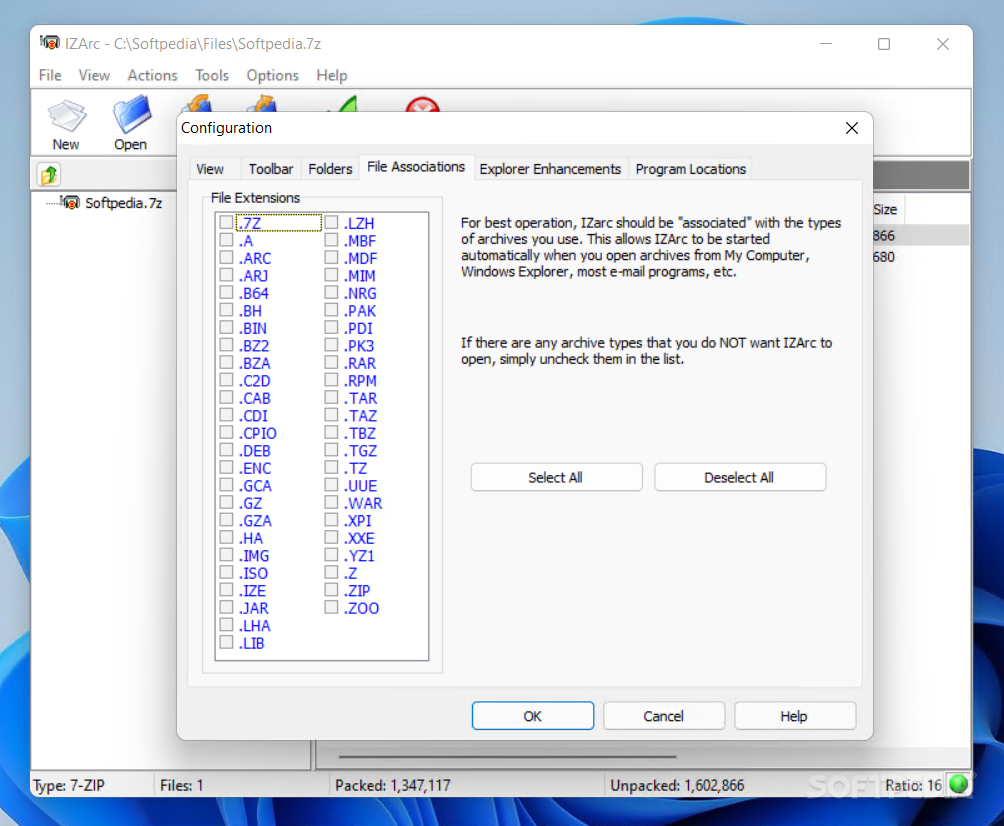This screenshot has height=826, width=1004.
Task: Click the IZArc title bar app icon
Action: point(49,43)
